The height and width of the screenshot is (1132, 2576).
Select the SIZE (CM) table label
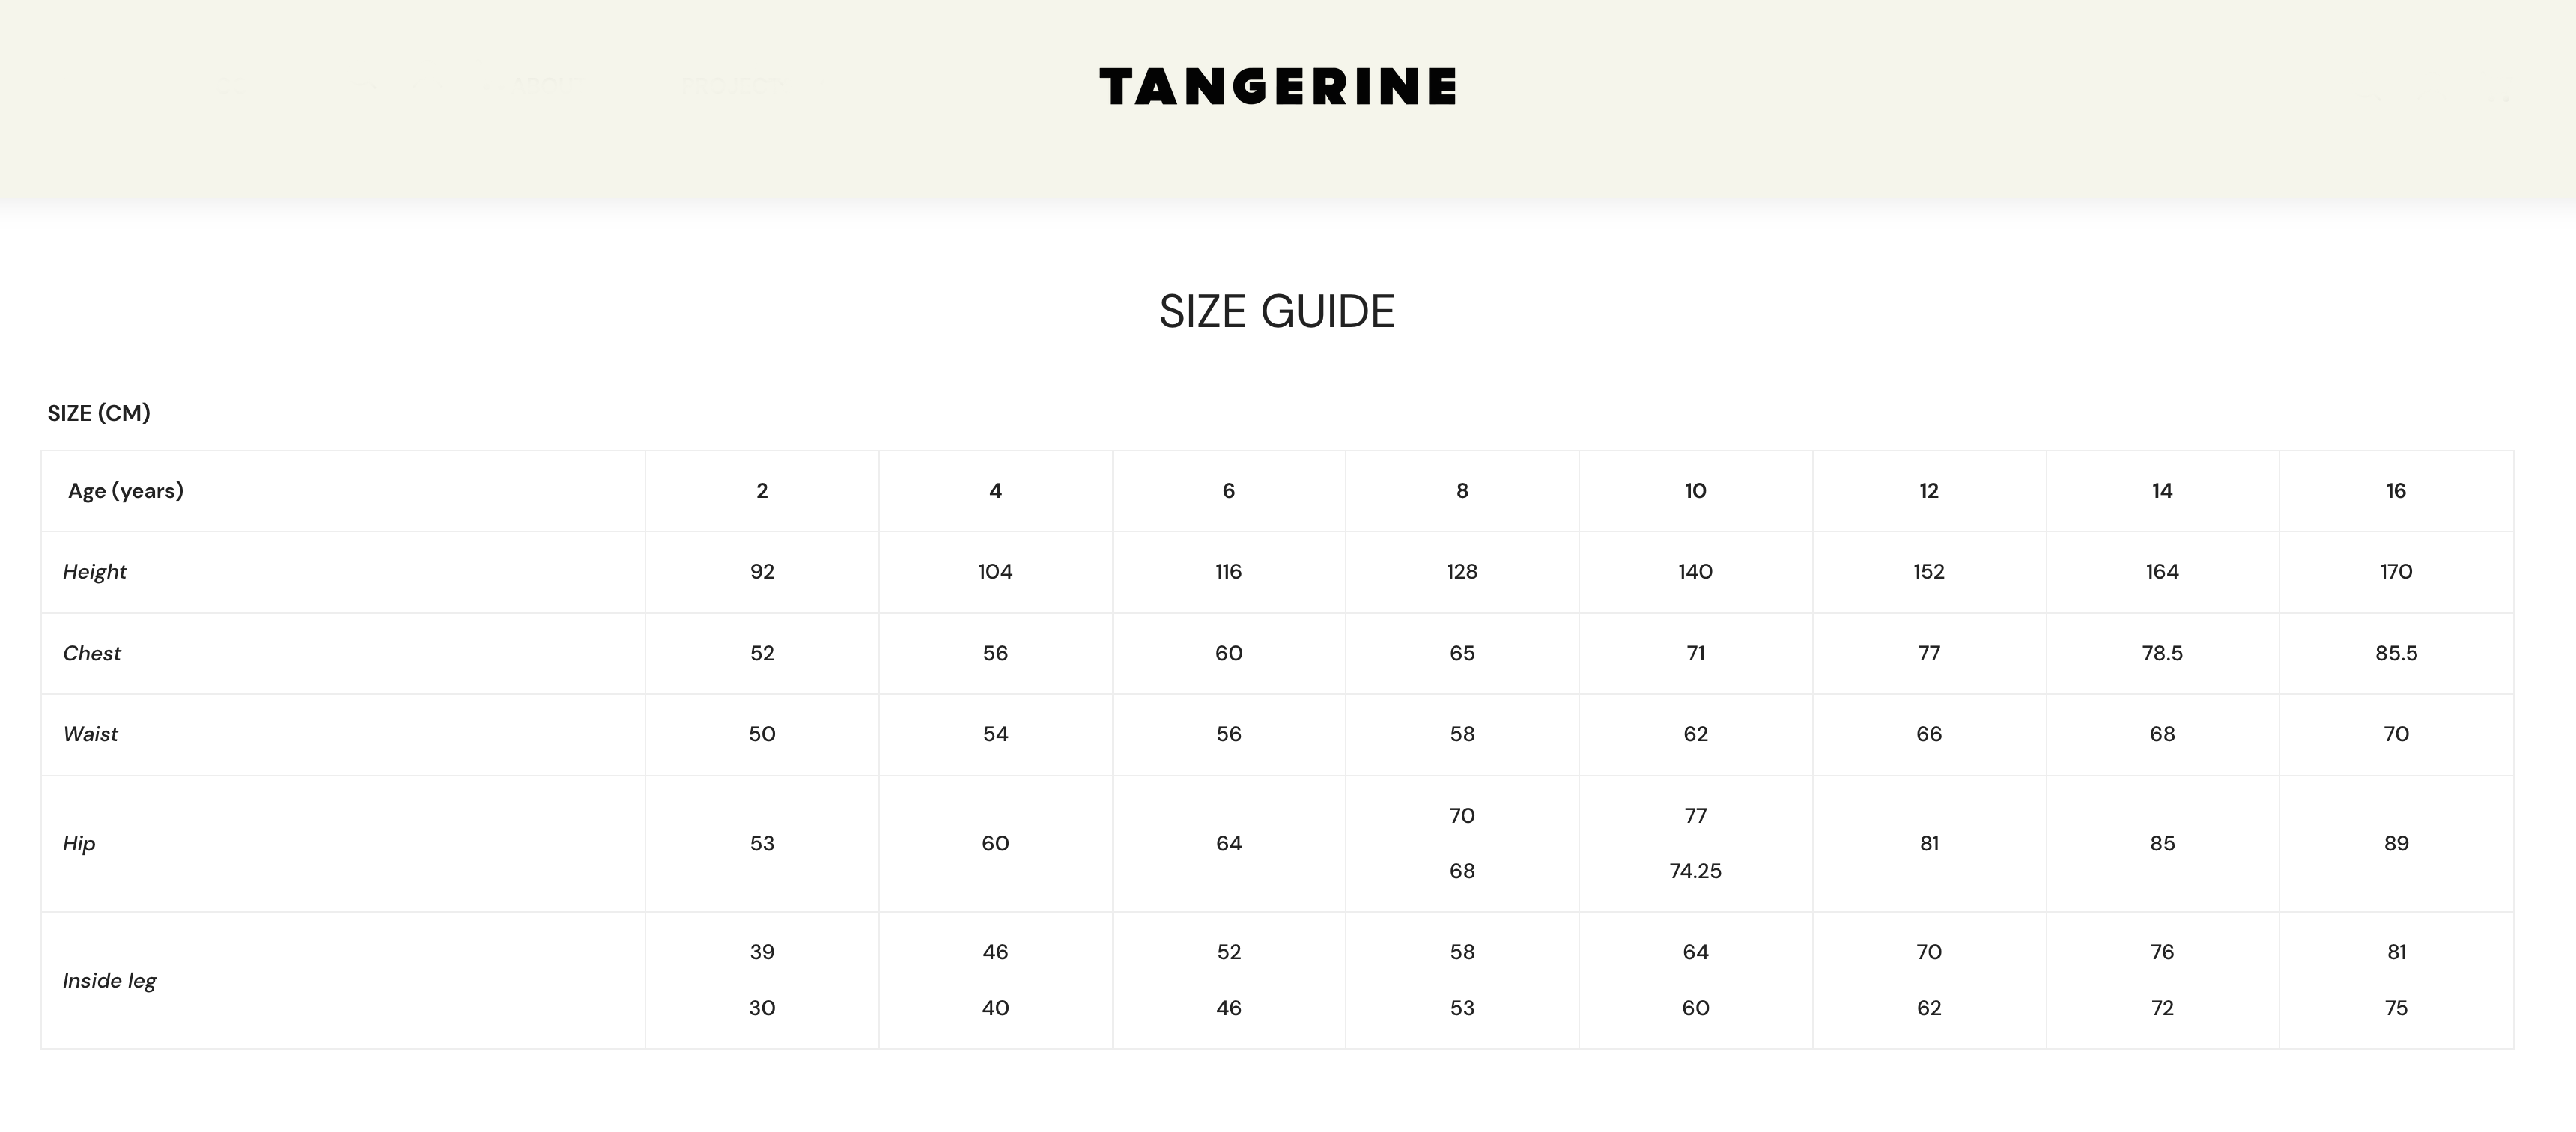[x=99, y=413]
